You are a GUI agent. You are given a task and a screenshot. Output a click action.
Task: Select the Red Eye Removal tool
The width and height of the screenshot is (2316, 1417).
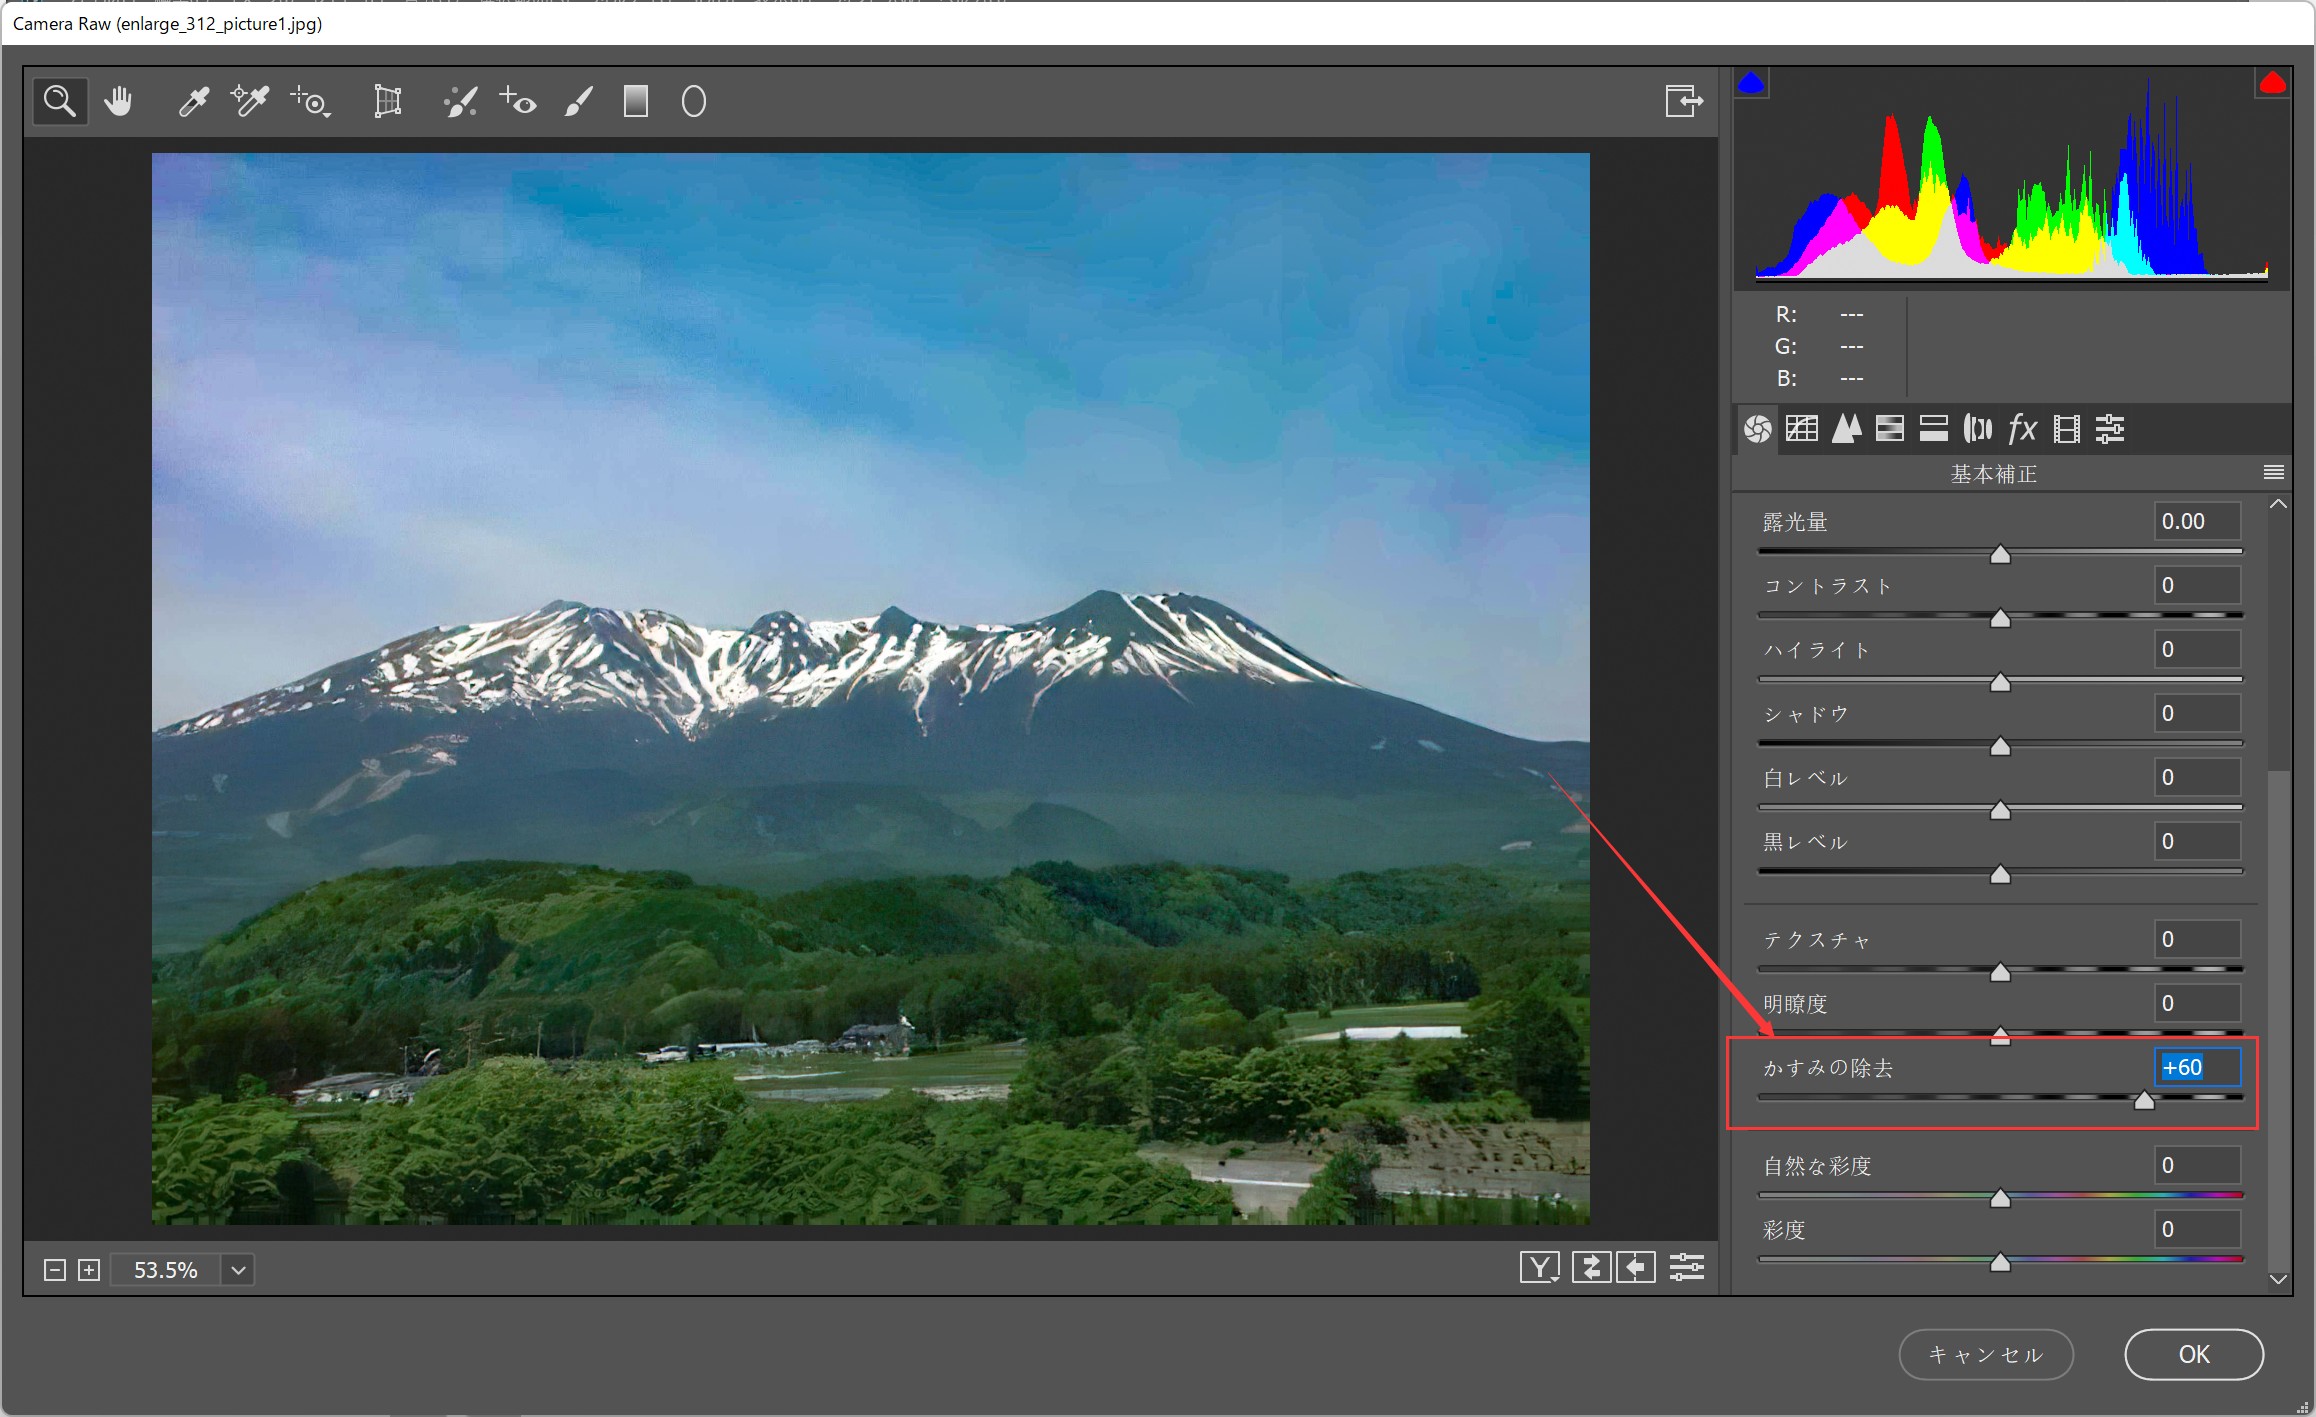518,101
